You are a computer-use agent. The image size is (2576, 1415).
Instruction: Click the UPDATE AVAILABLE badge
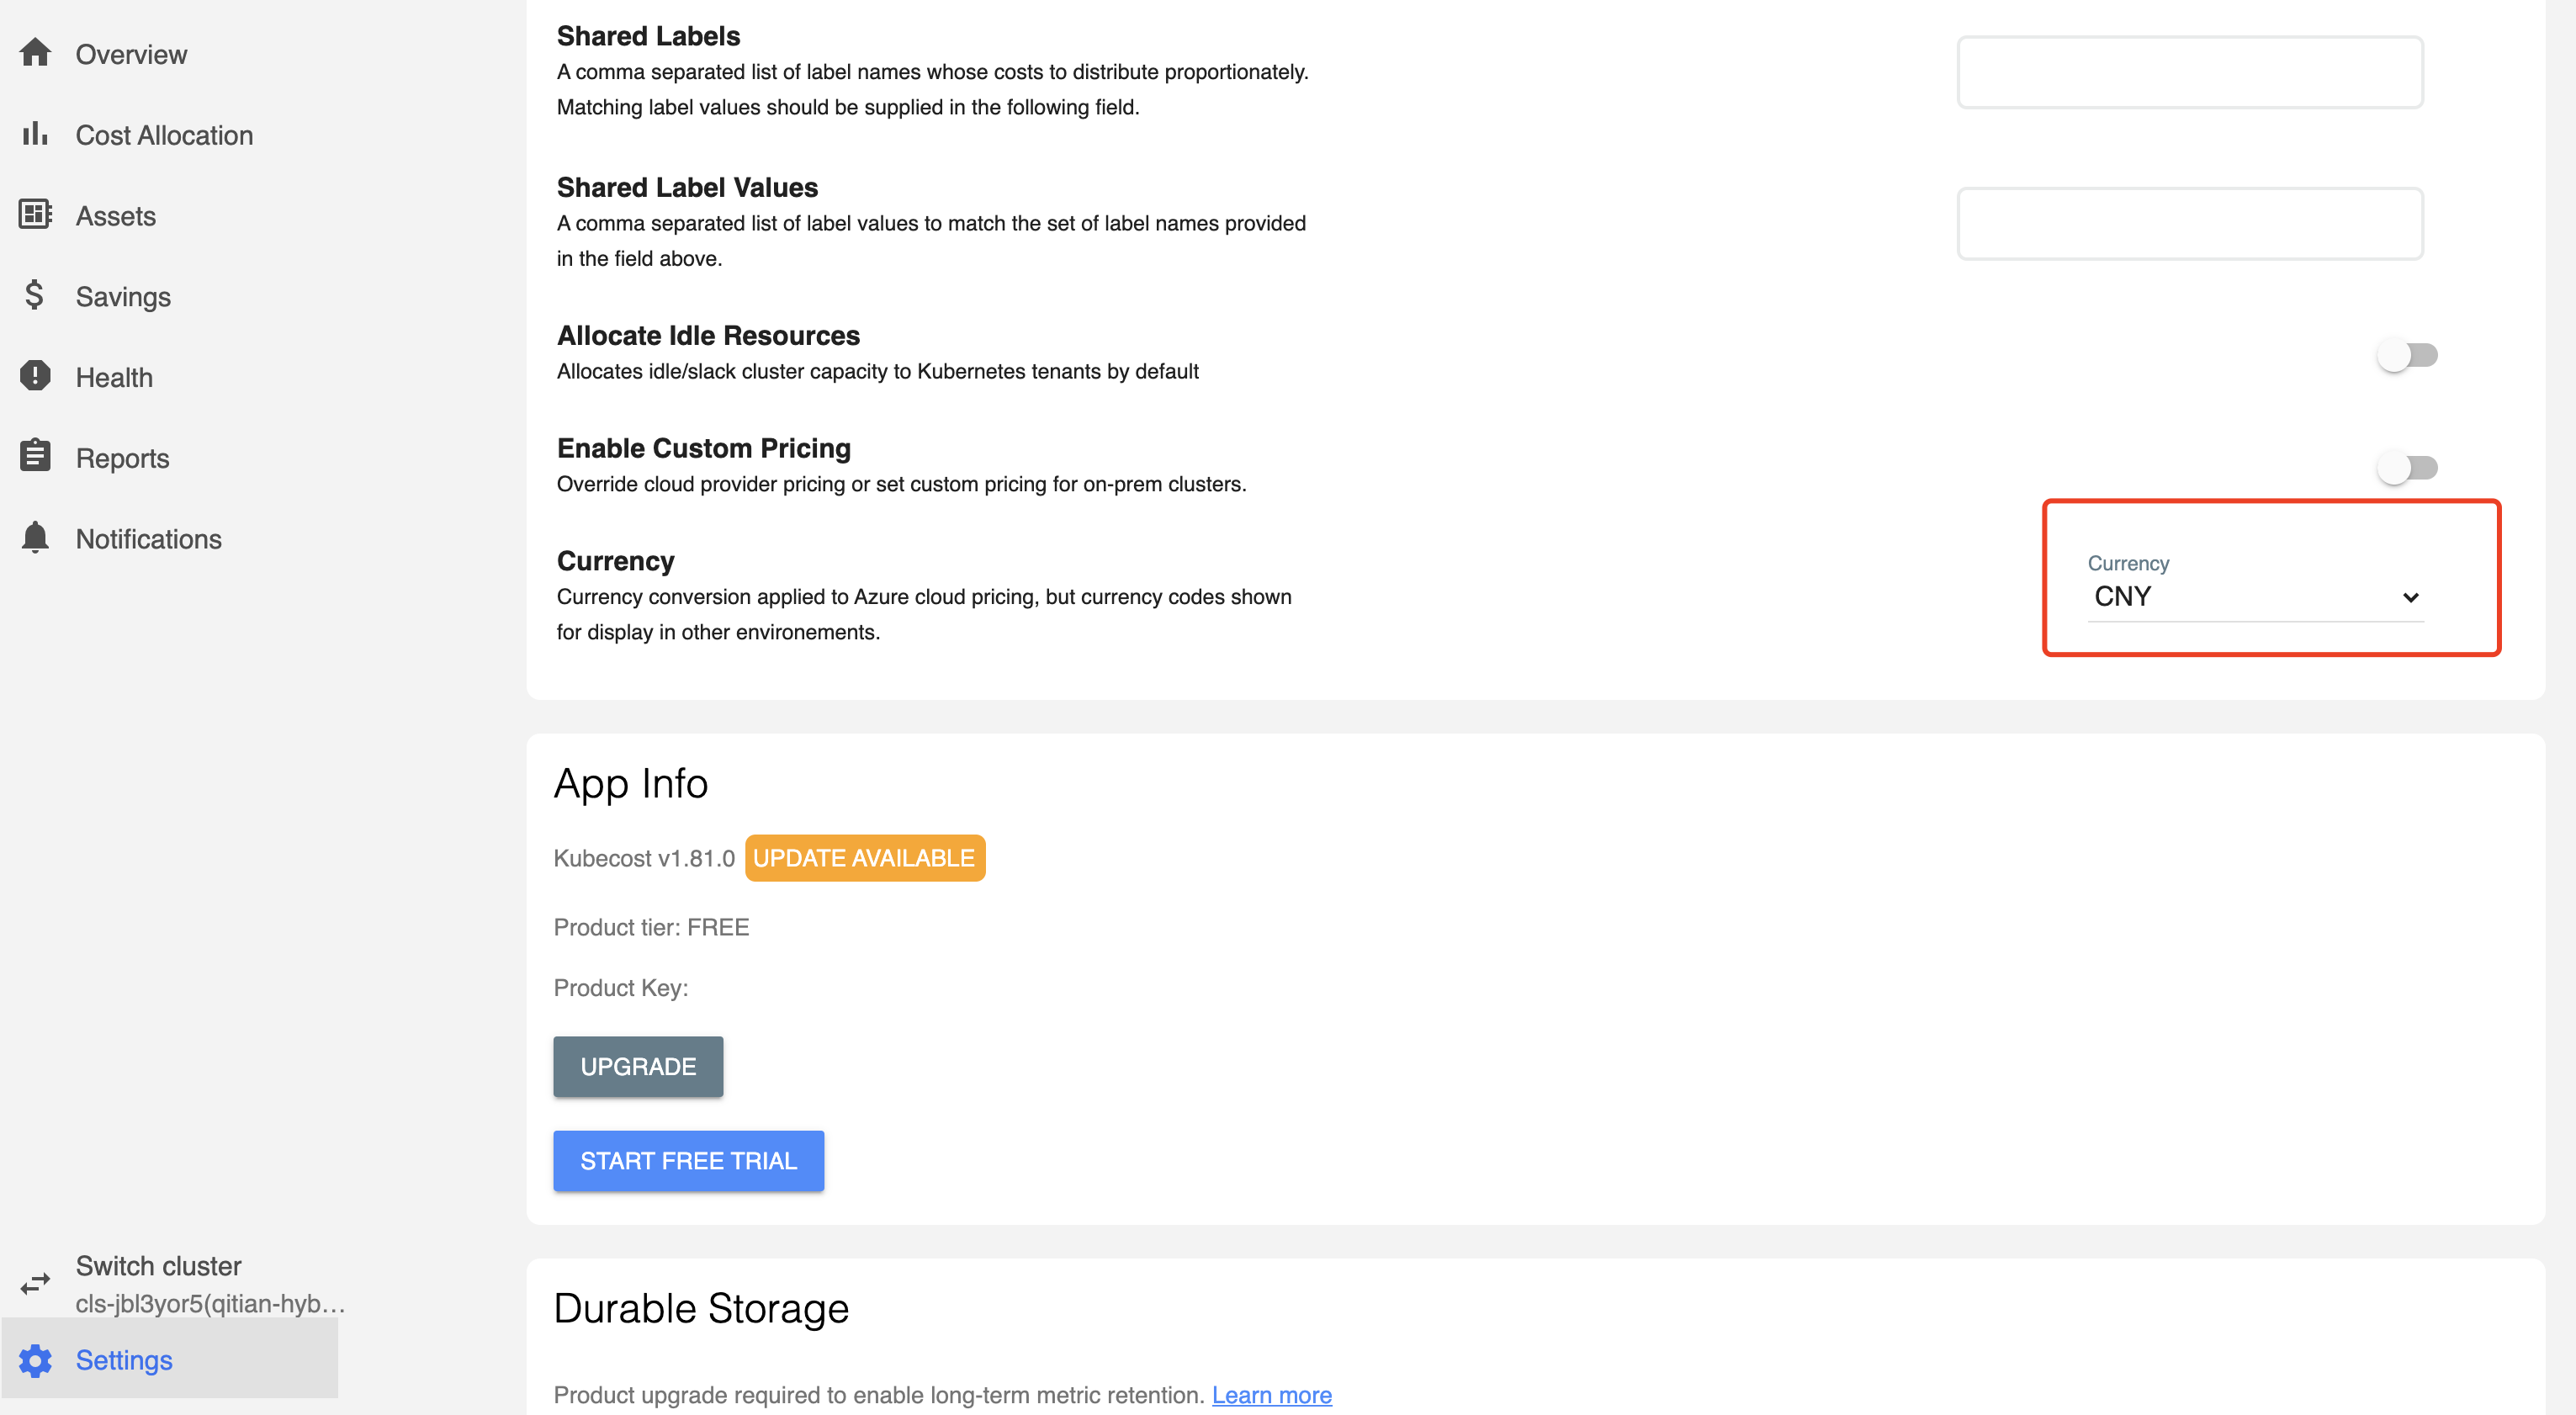864,857
